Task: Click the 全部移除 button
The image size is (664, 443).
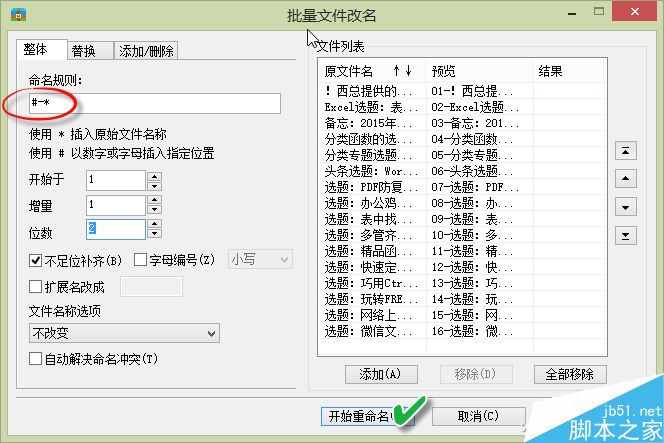Action: (x=570, y=374)
